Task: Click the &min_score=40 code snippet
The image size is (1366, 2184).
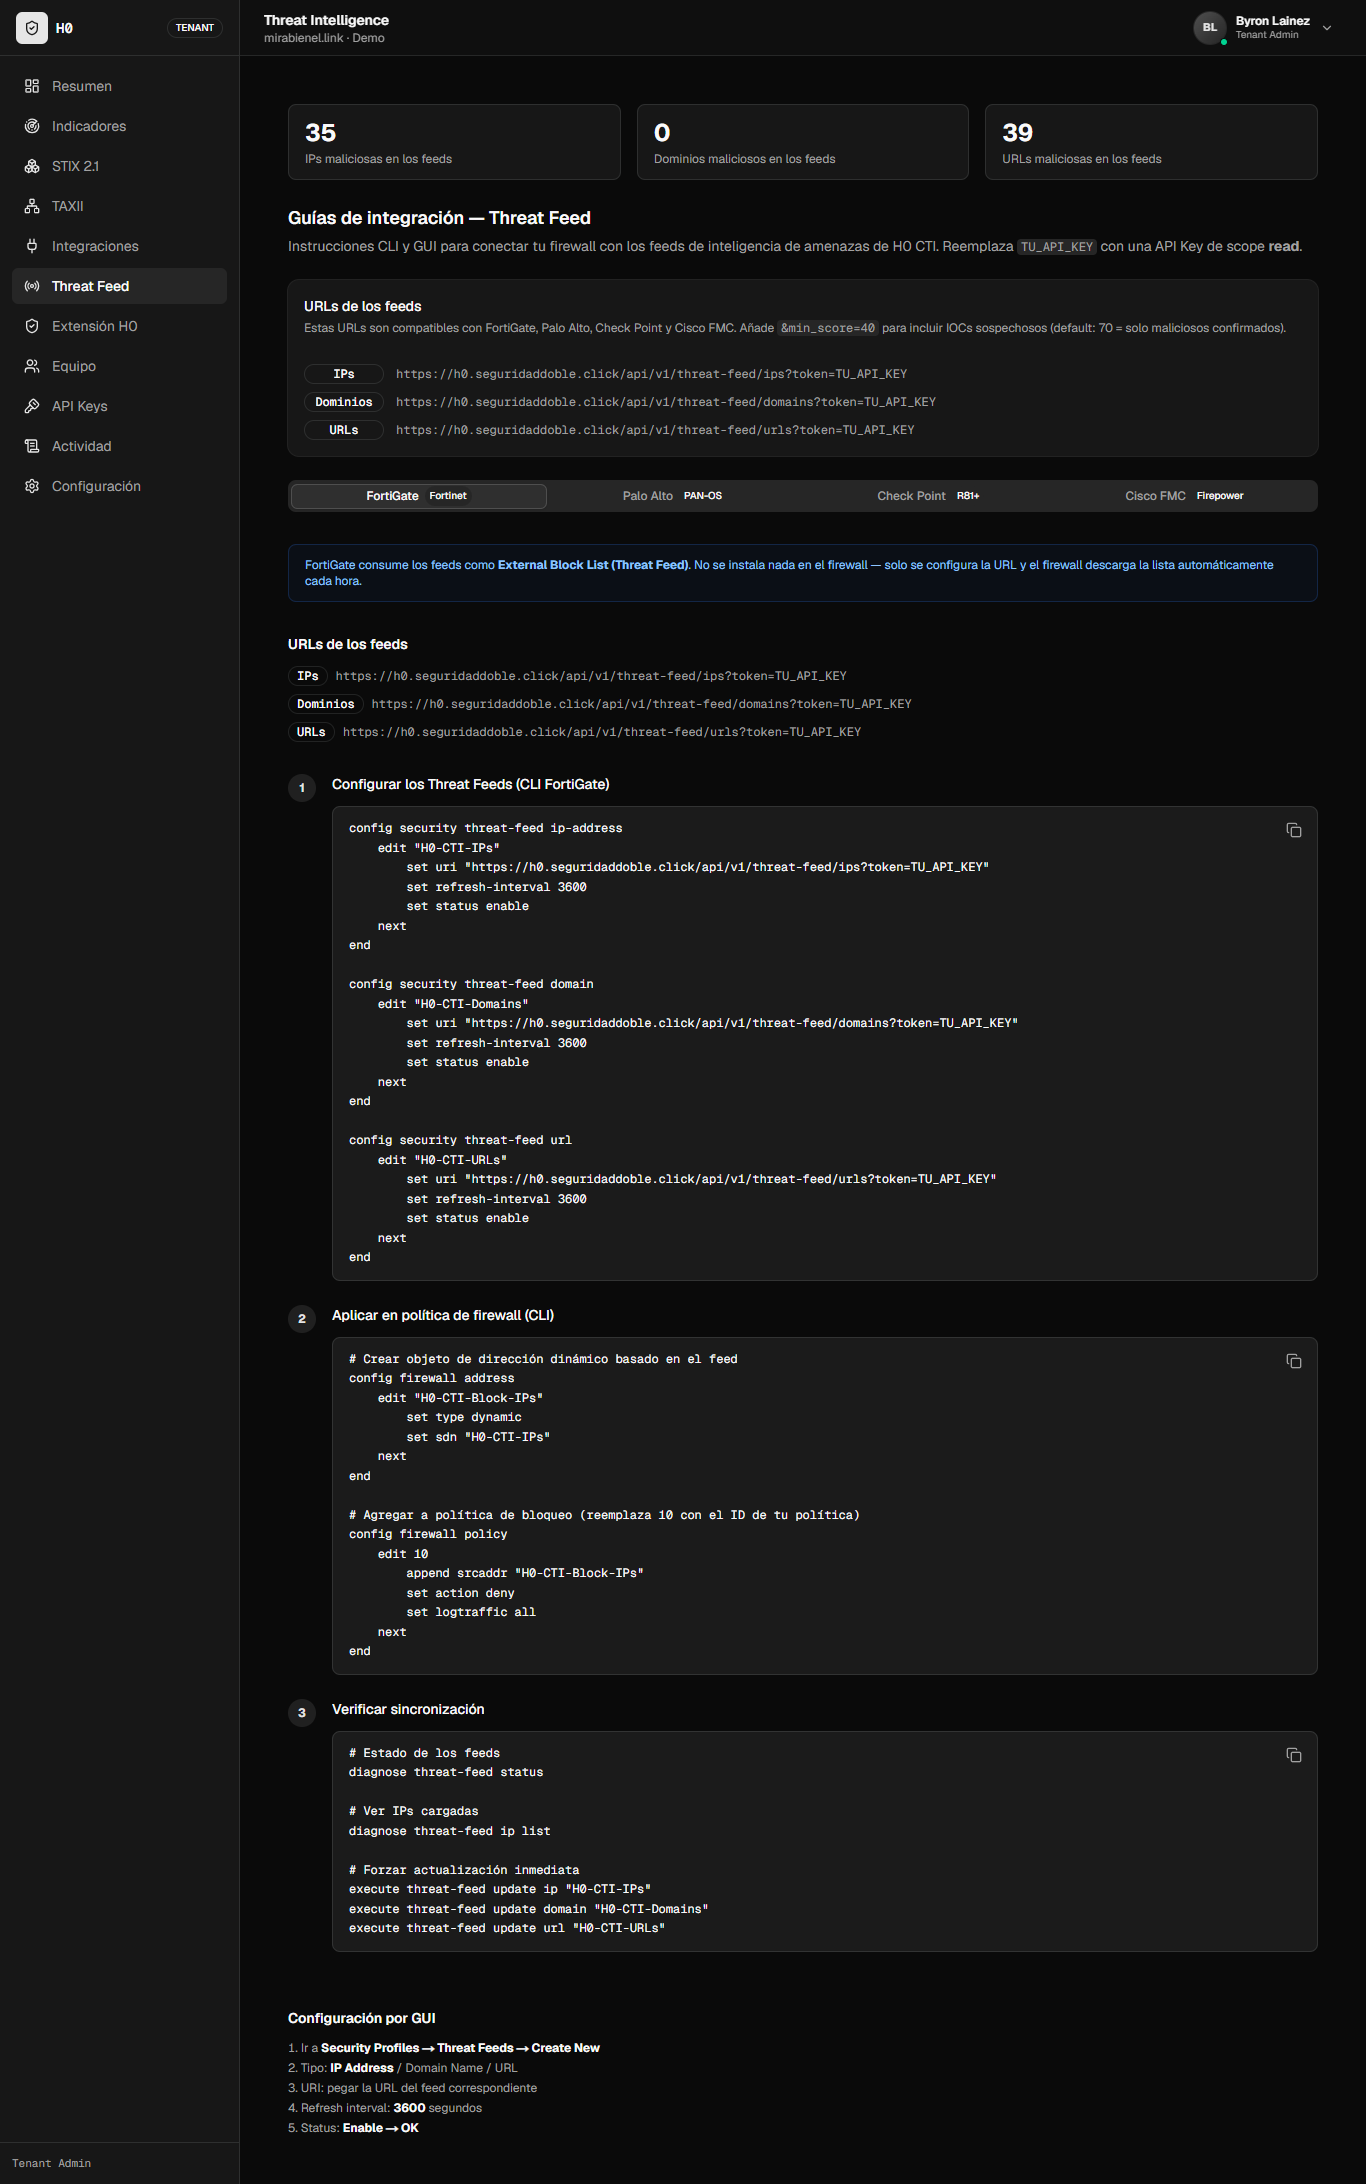Action: pos(827,328)
